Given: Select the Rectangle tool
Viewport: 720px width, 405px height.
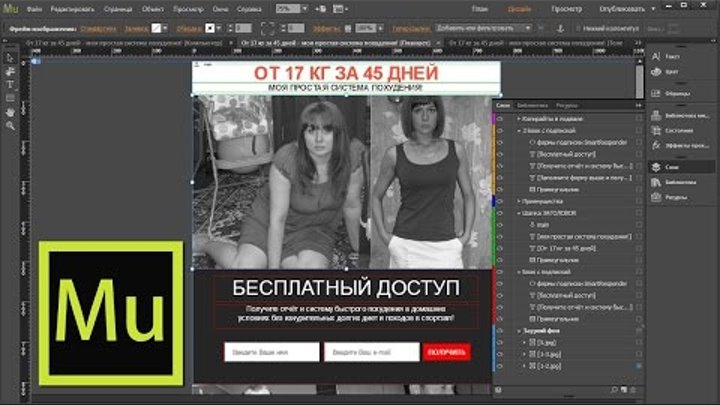Looking at the screenshot, I should click(10, 98).
